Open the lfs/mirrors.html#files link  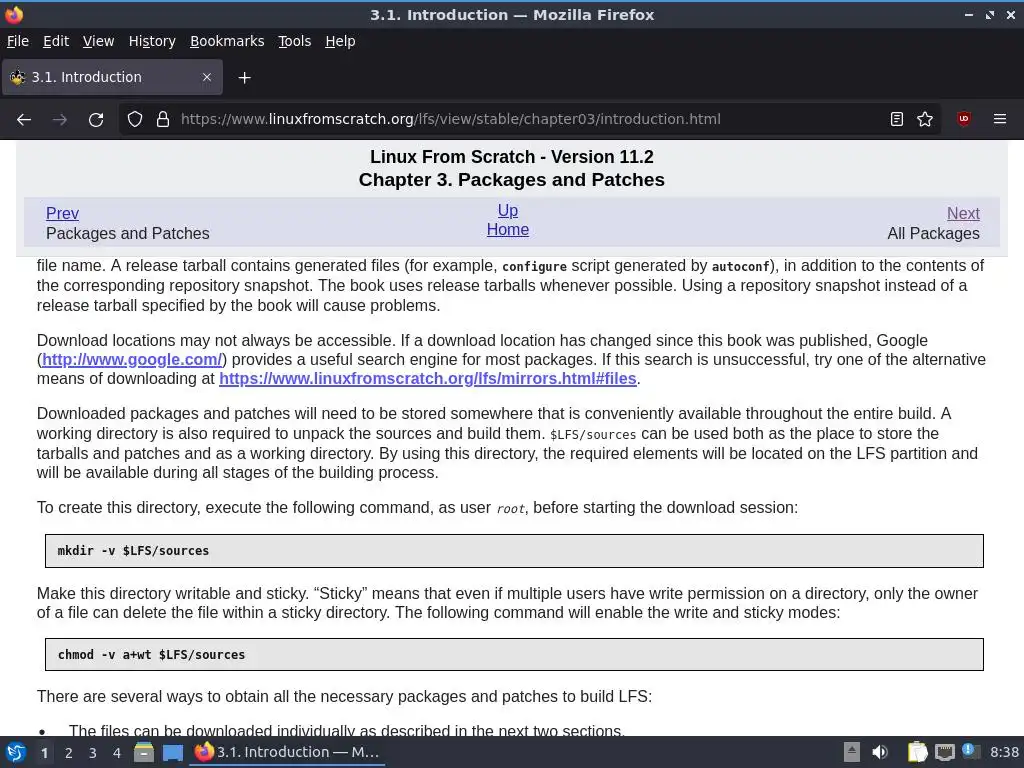point(428,379)
